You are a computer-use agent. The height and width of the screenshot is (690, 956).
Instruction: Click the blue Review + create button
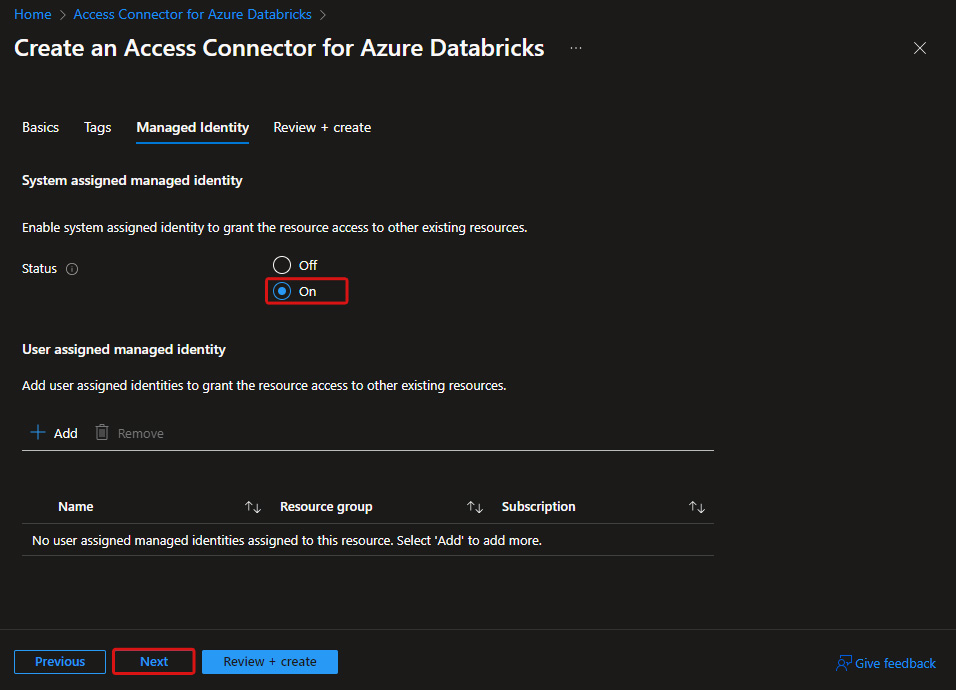click(x=269, y=661)
